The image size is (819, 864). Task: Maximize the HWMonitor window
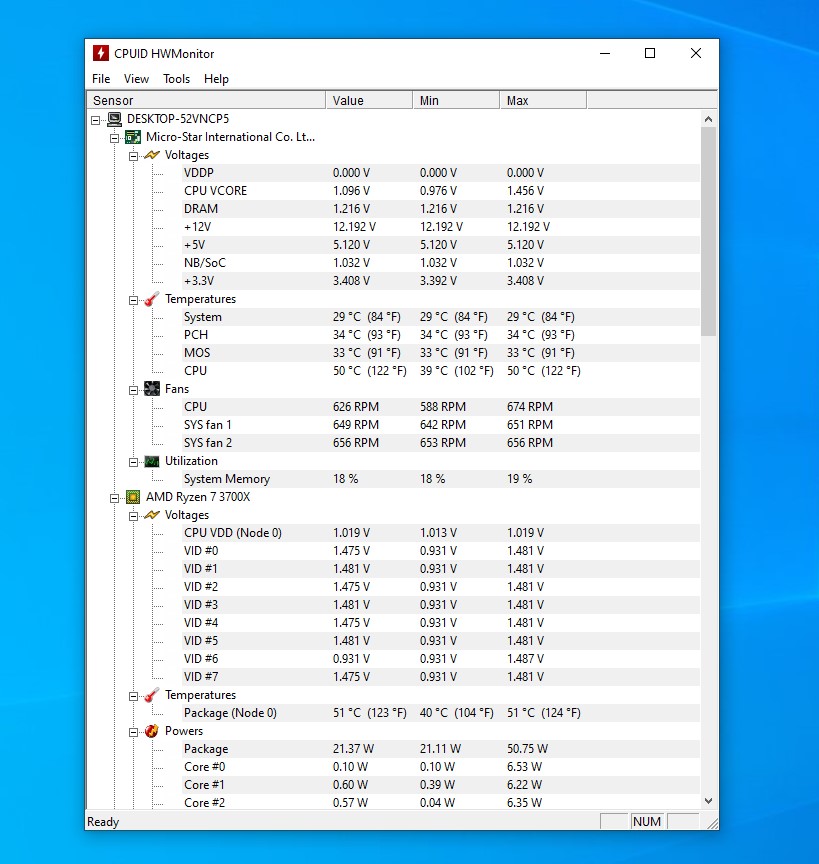point(650,53)
